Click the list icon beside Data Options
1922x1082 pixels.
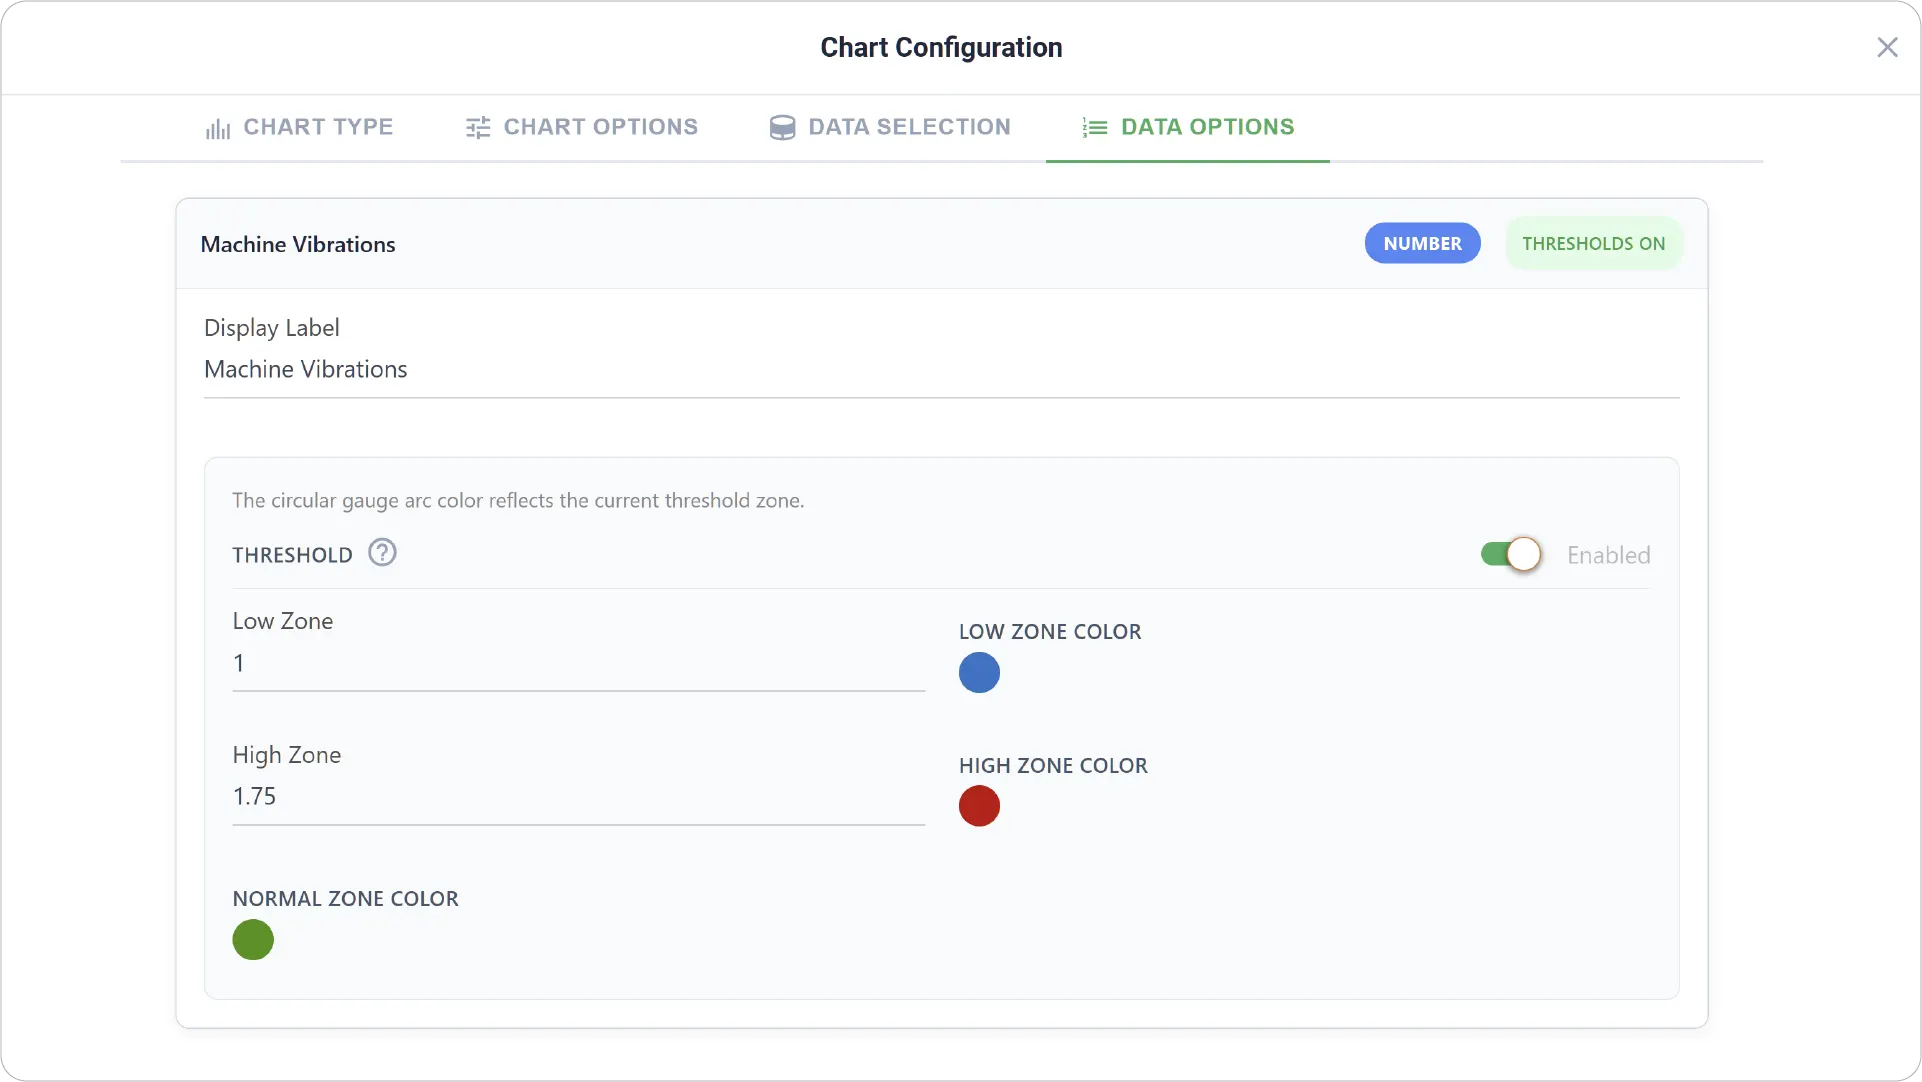[1095, 128]
